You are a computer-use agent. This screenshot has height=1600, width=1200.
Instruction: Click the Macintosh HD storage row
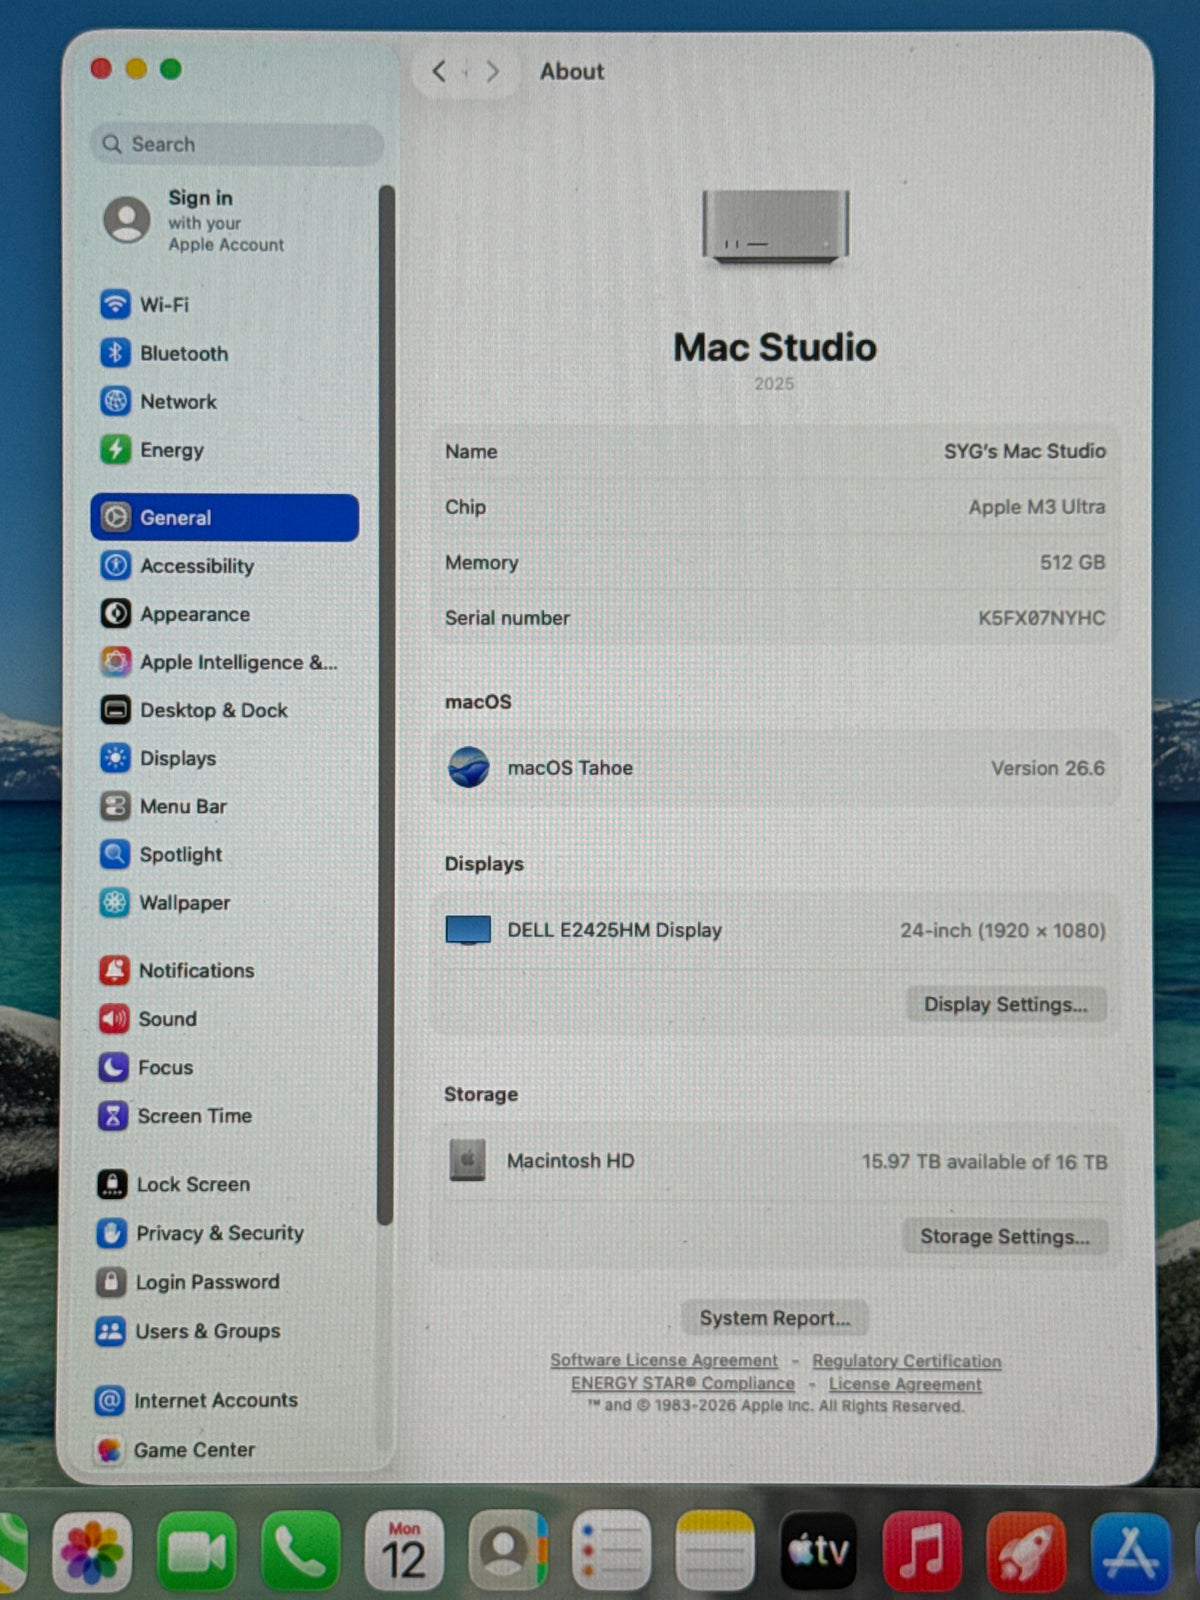(776, 1161)
